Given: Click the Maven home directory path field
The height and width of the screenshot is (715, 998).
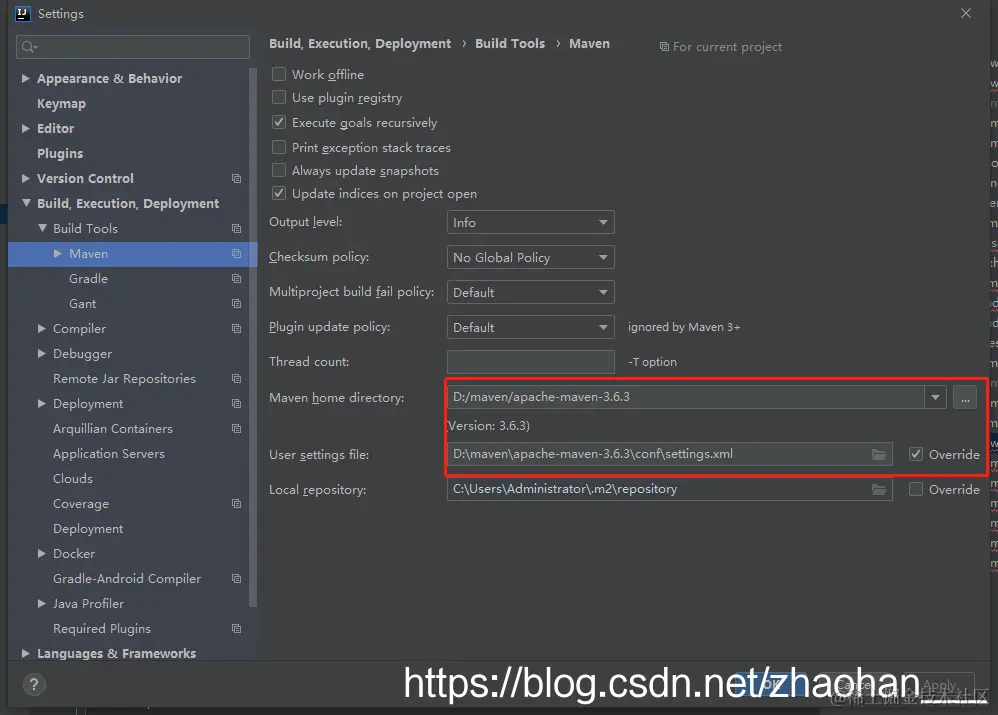Looking at the screenshot, I should 686,397.
